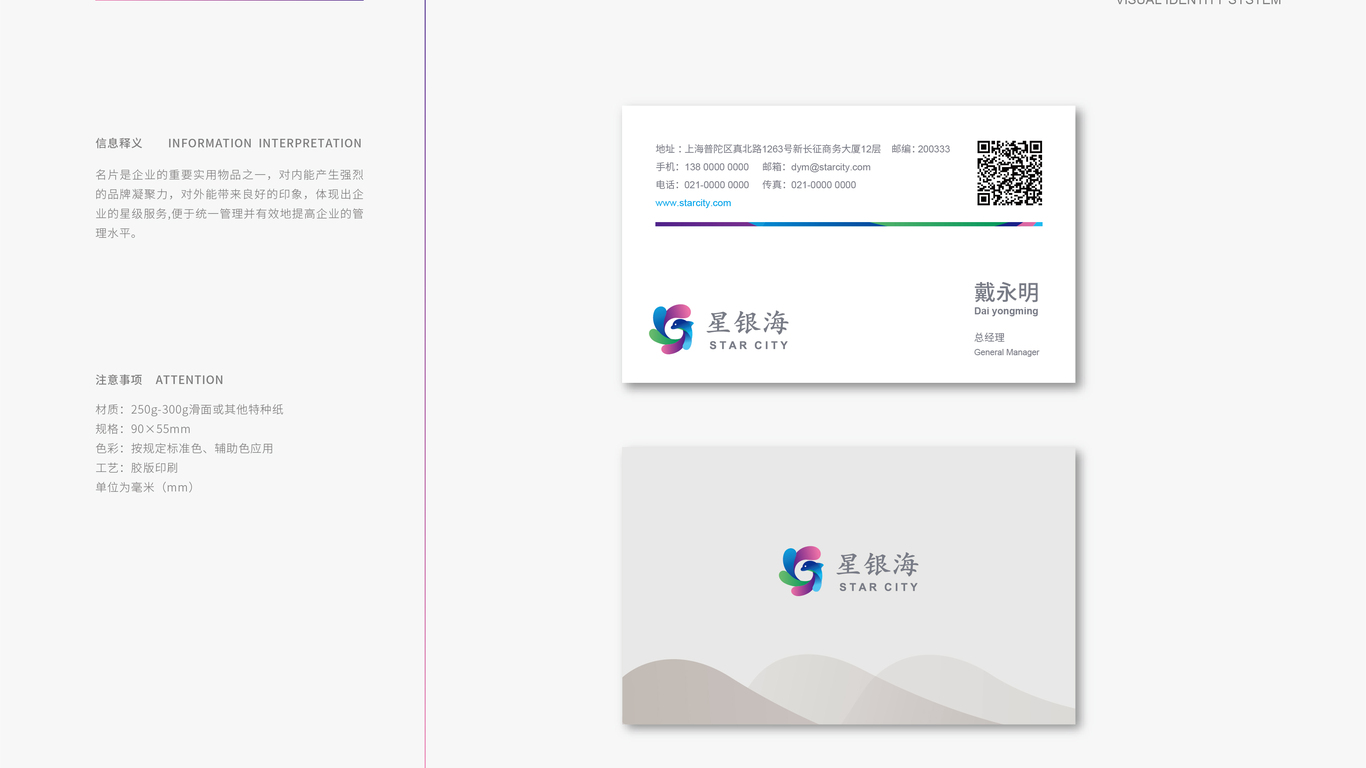Image resolution: width=1366 pixels, height=768 pixels.
Task: Select 星银海 on the gray card
Action: tap(878, 563)
